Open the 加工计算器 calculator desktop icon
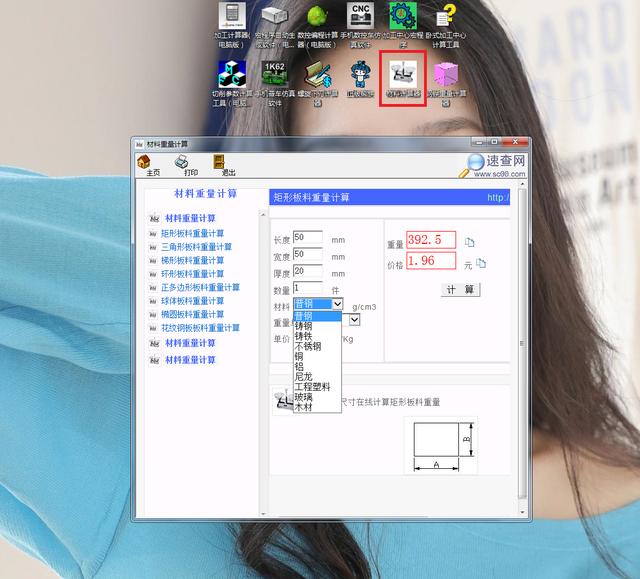640x579 pixels. click(232, 16)
